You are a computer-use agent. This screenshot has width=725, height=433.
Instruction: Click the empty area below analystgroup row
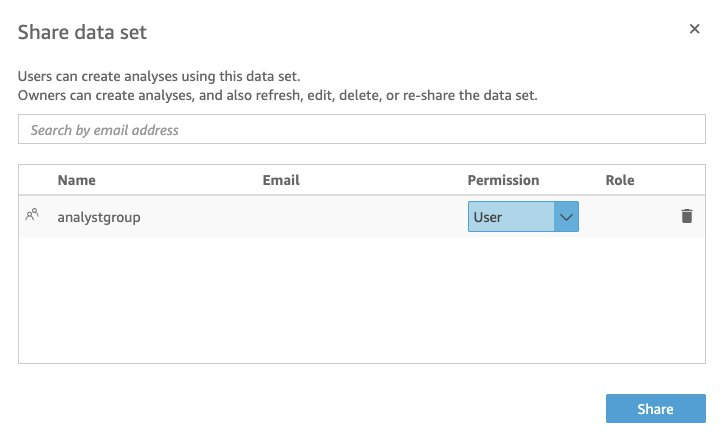(360, 300)
